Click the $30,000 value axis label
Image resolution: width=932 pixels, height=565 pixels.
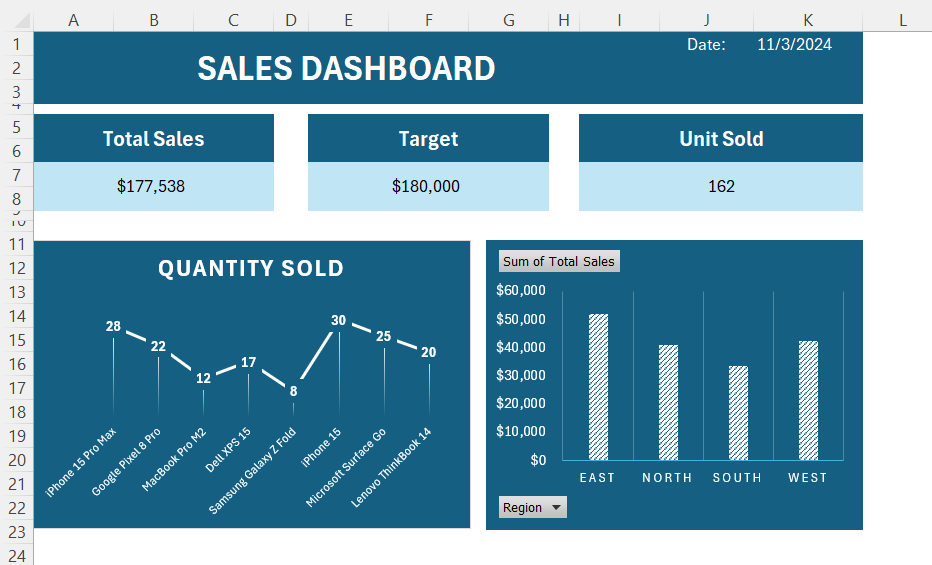click(x=521, y=375)
